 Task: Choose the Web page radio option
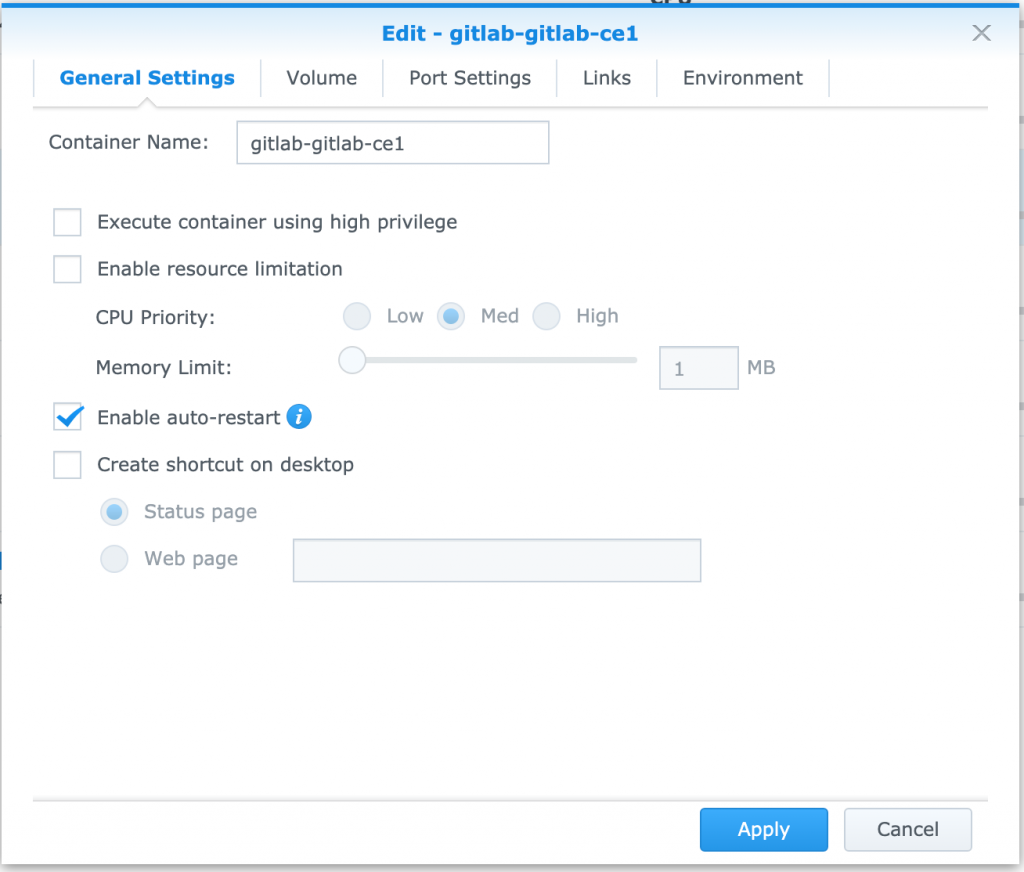coord(114,559)
